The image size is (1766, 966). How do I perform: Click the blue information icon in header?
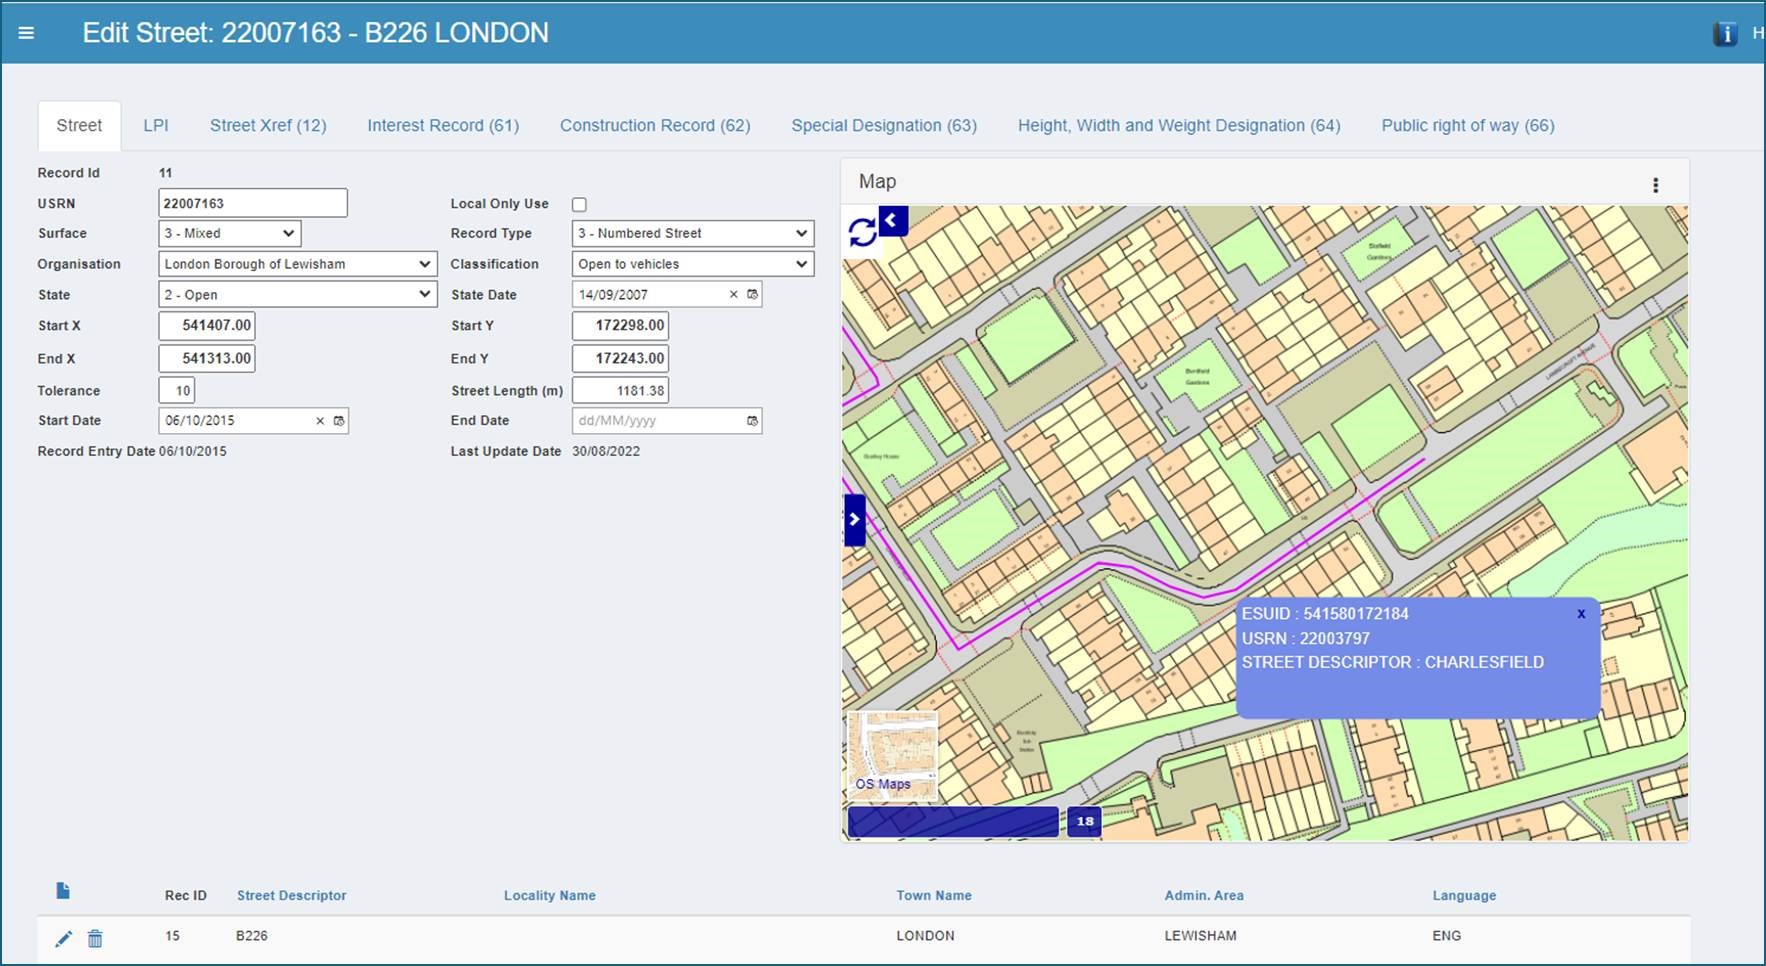coord(1725,34)
